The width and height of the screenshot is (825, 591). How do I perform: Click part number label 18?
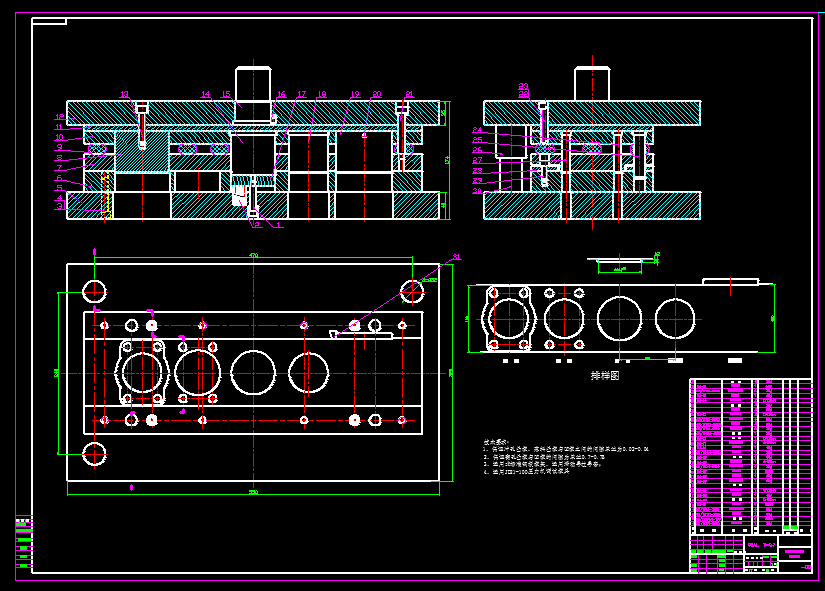(321, 95)
